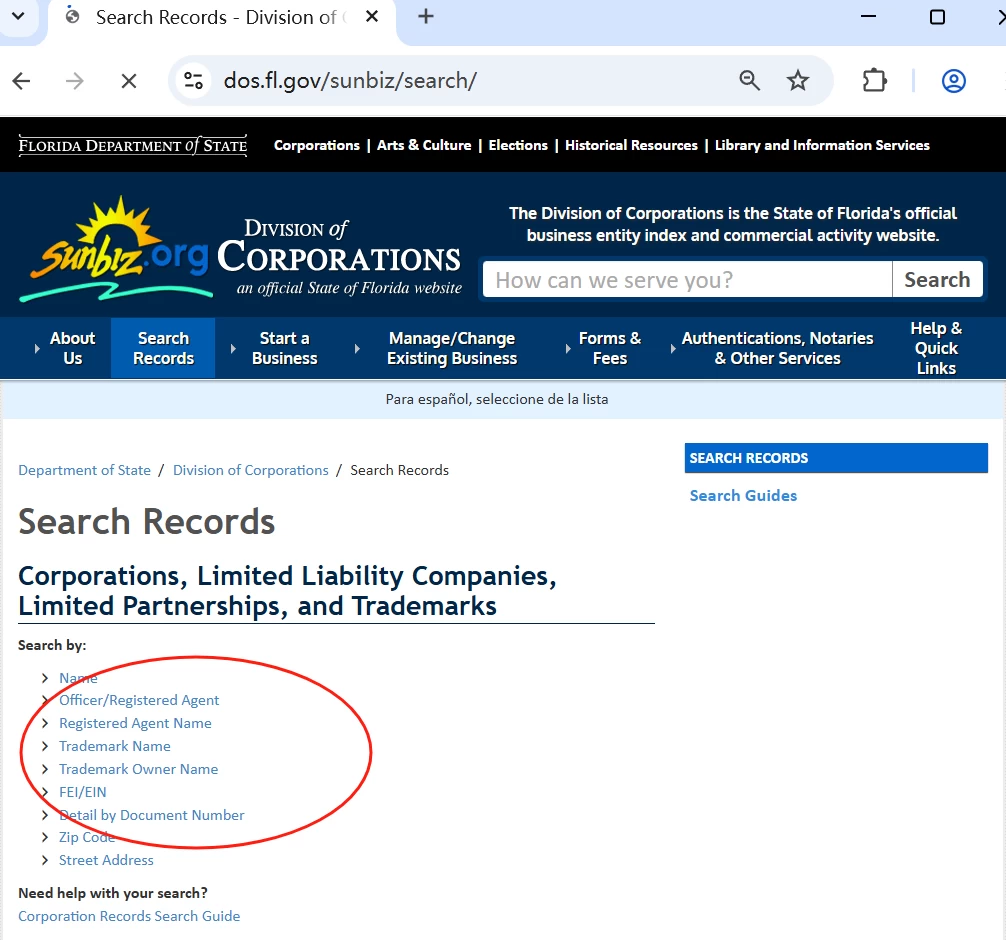Open the extensions puzzle icon
1006x940 pixels.
pos(874,81)
